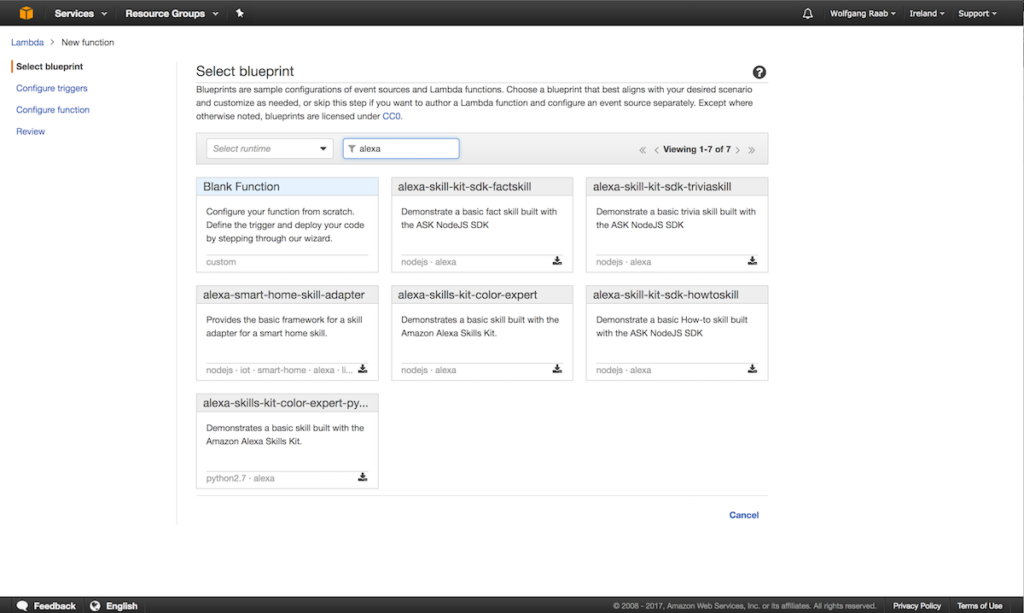
Task: Click the Cancel link
Action: click(744, 514)
